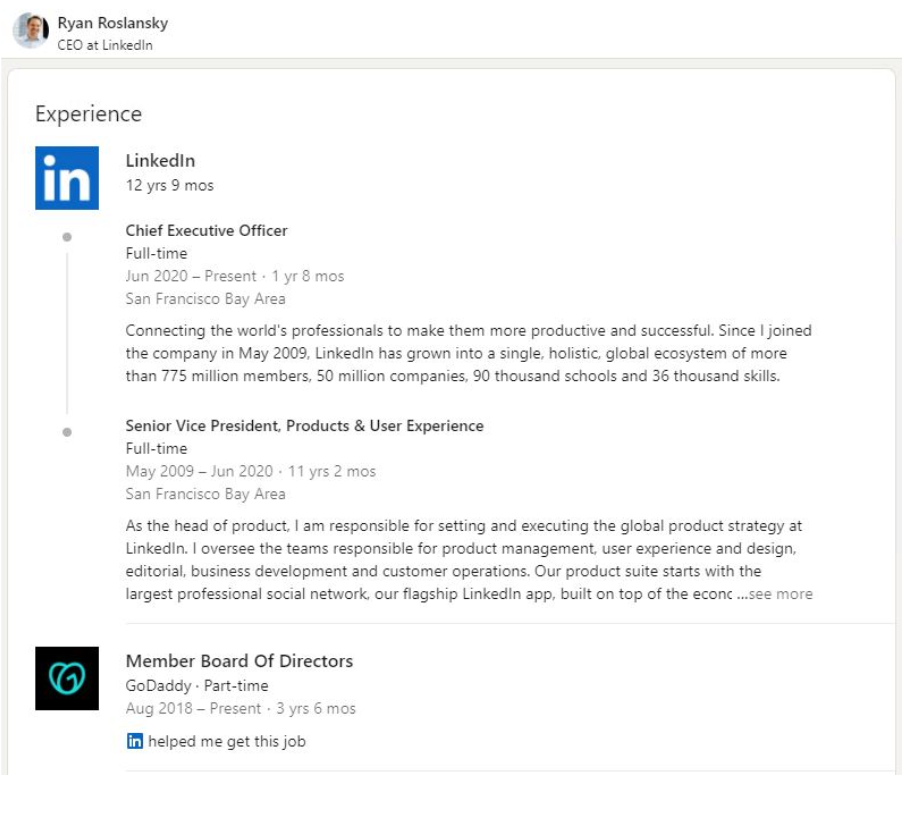918x837 pixels.
Task: Click the Experience section heading
Action: click(88, 114)
